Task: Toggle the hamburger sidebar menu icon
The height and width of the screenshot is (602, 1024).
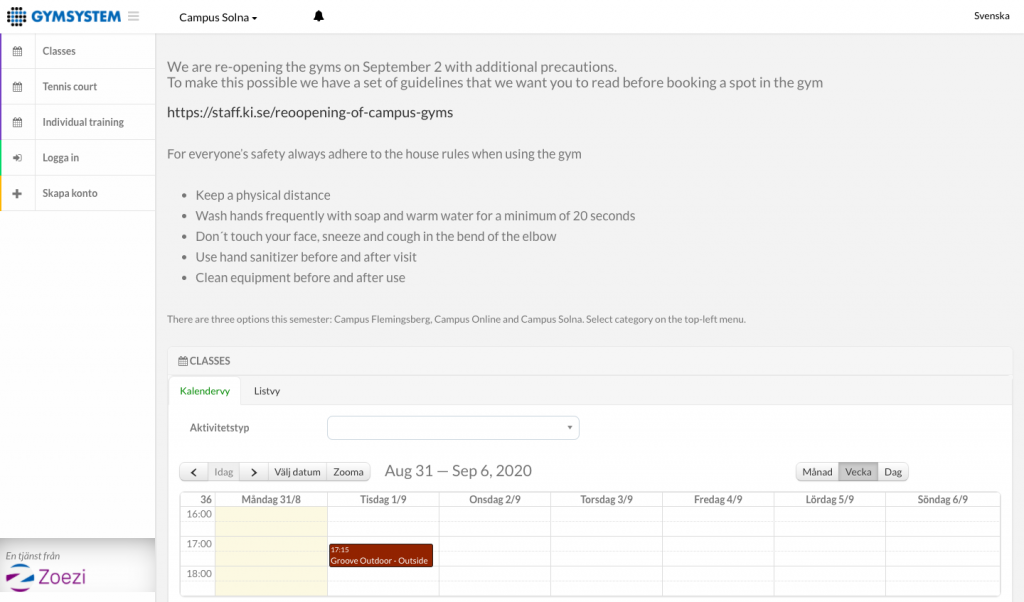Action: pyautogui.click(x=133, y=16)
